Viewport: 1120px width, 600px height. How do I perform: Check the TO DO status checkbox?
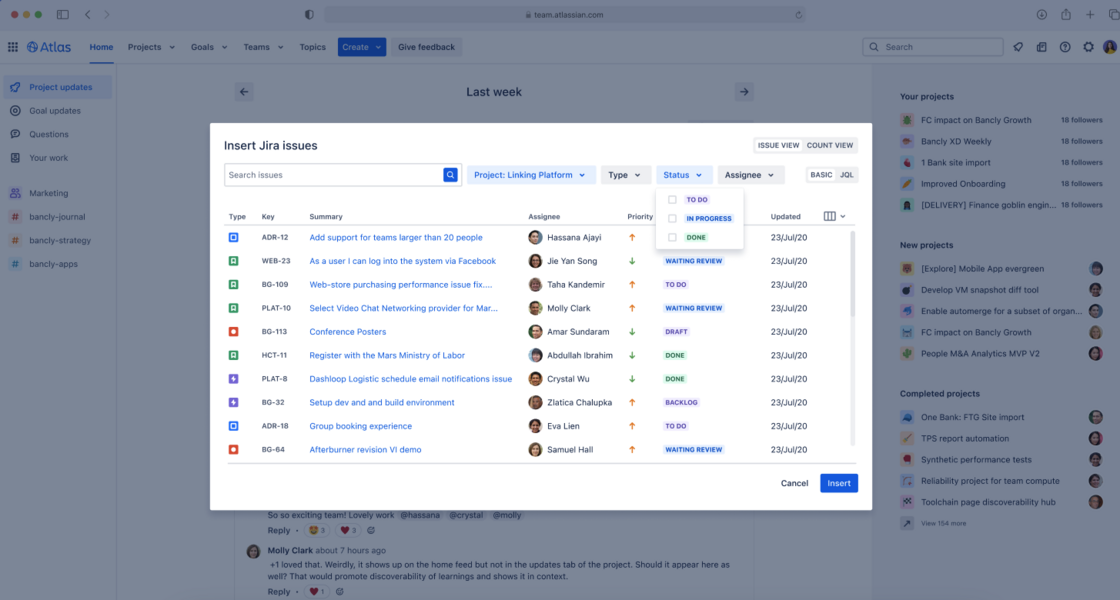[671, 199]
